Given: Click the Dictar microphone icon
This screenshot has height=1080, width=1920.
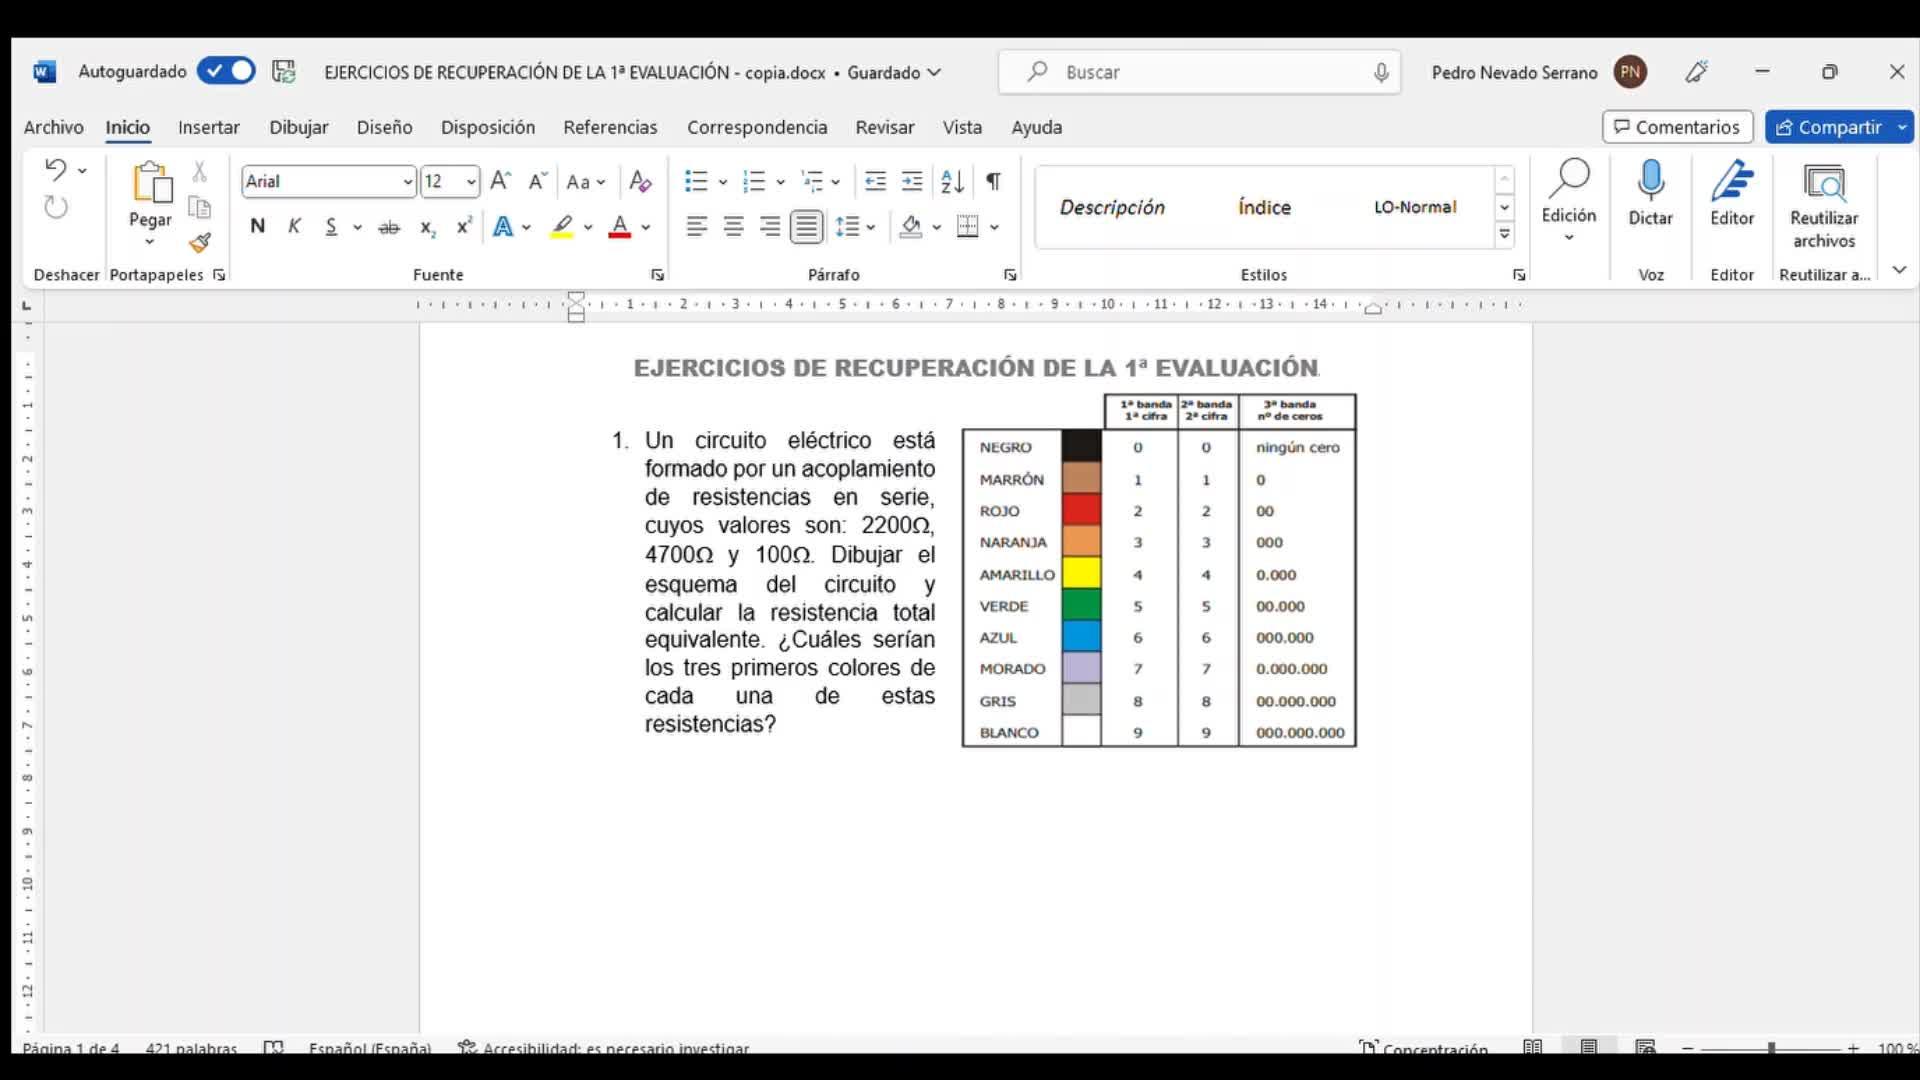Looking at the screenshot, I should click(x=1650, y=182).
